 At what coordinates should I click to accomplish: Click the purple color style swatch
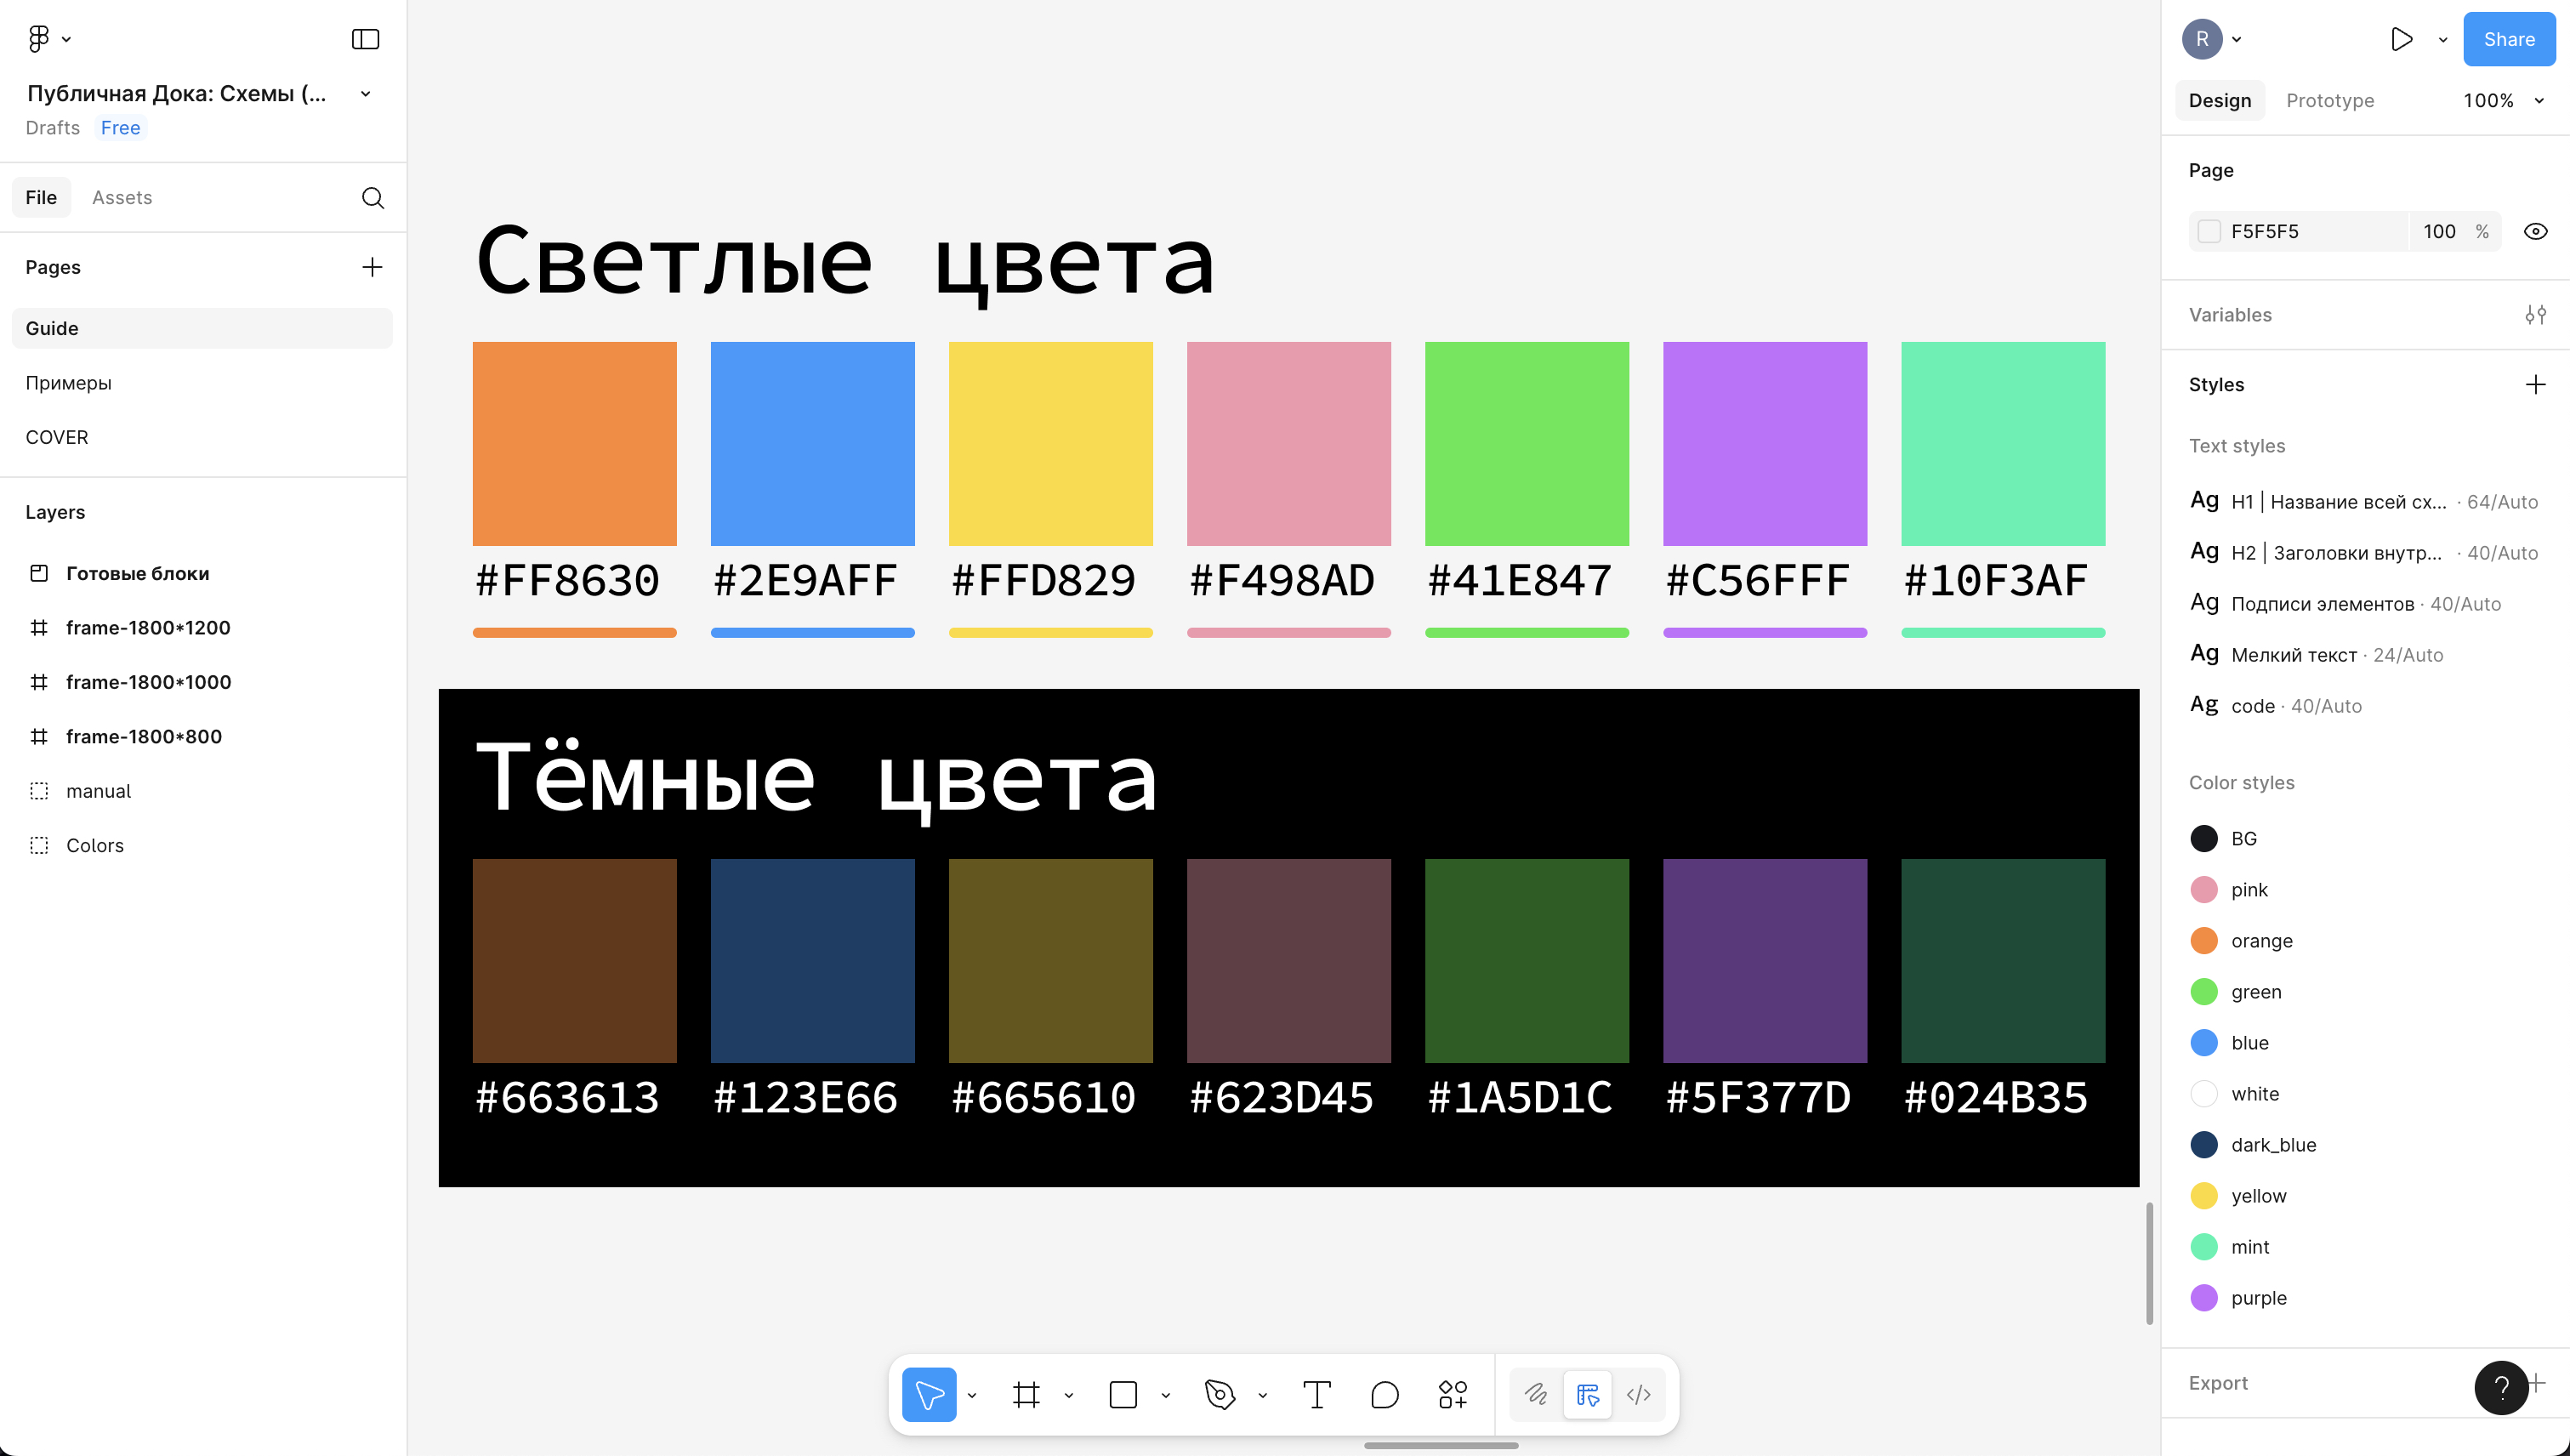2204,1298
